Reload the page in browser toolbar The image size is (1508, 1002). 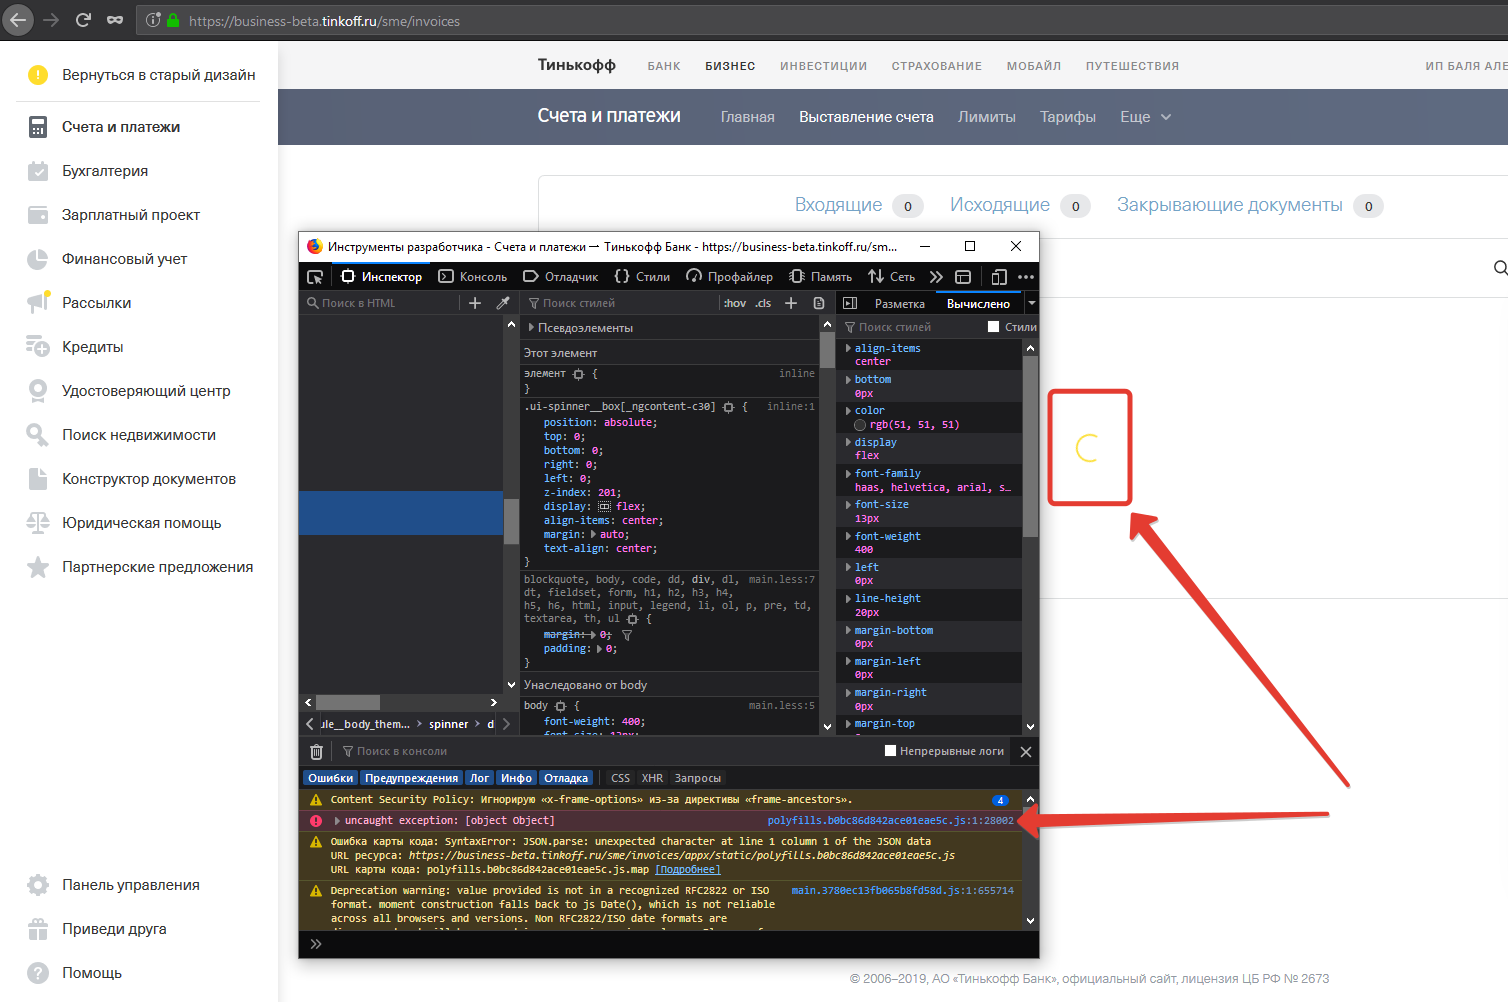coord(83,20)
